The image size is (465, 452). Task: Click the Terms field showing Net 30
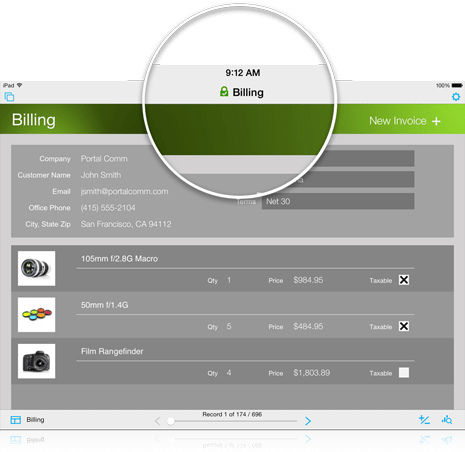tap(338, 201)
